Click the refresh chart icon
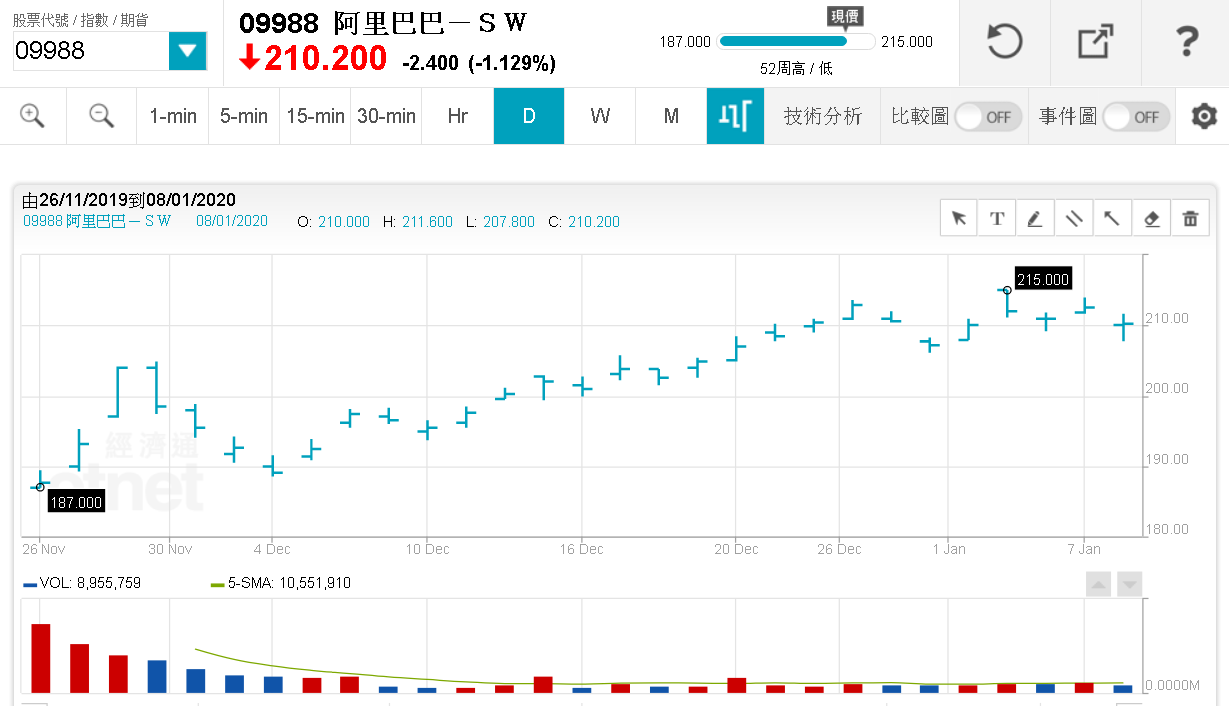This screenshot has height=706, width=1229. [x=1004, y=42]
